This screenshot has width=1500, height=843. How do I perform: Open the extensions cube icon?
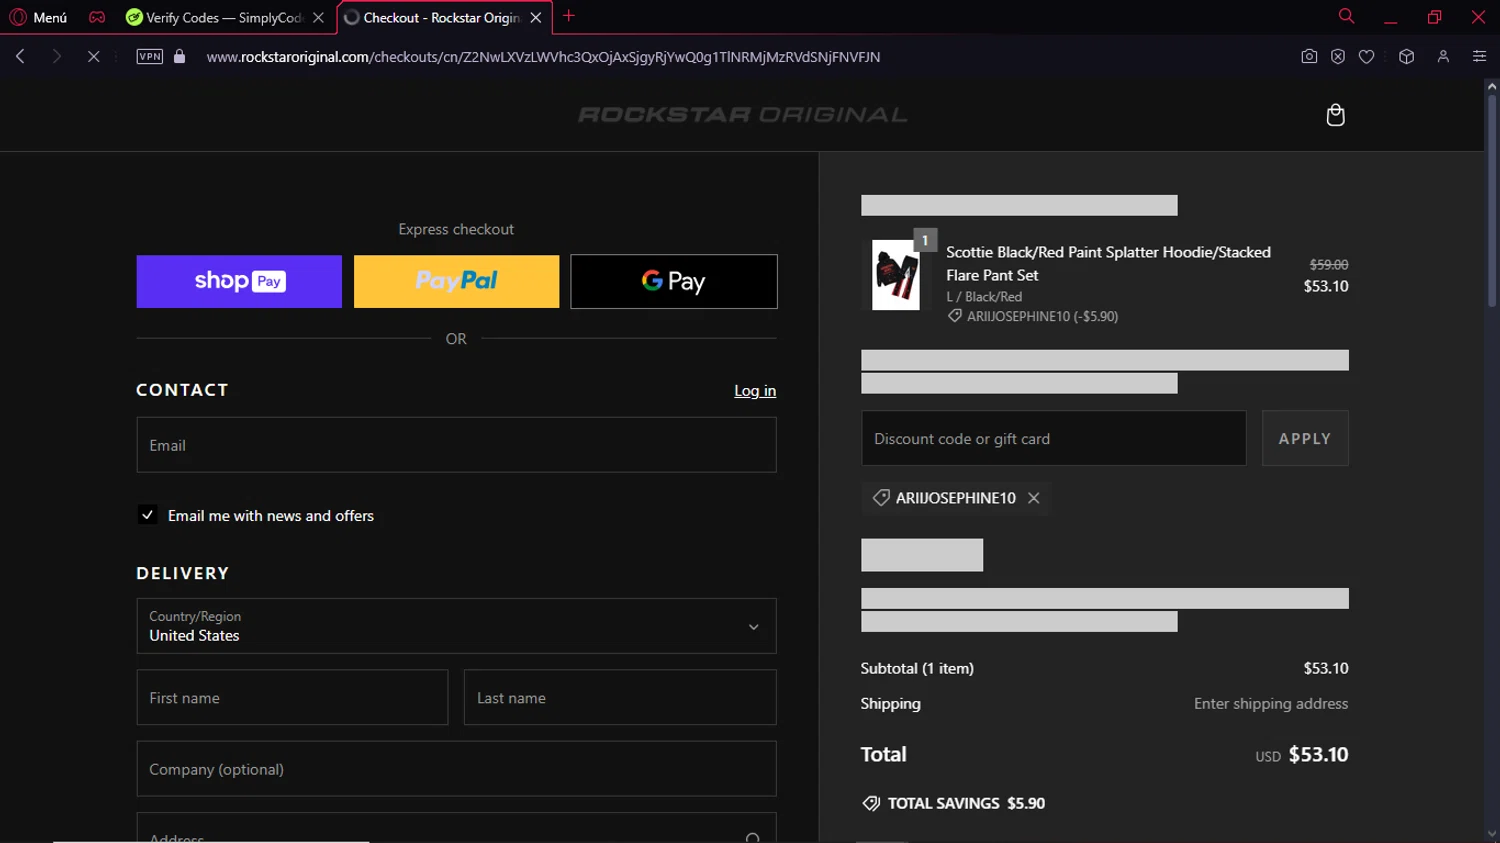(x=1406, y=57)
